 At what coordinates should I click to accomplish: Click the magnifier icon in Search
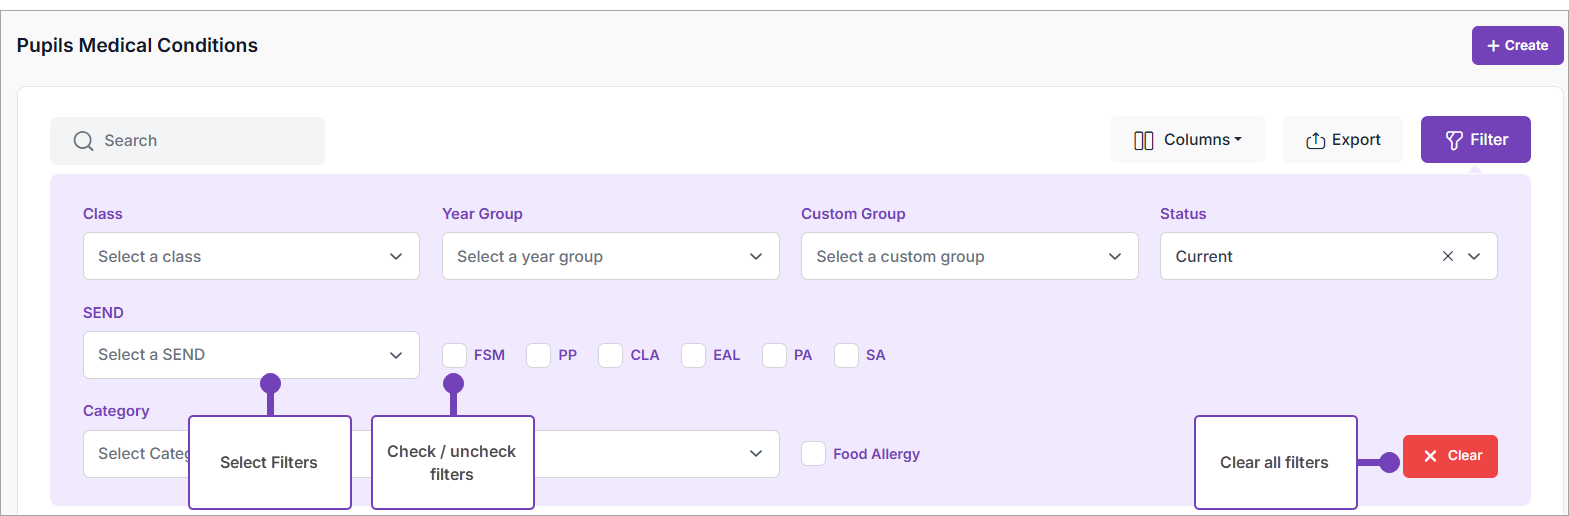tap(84, 141)
